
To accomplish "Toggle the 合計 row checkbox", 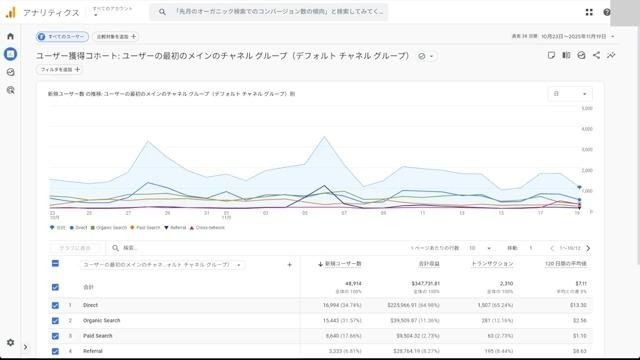I will [56, 287].
